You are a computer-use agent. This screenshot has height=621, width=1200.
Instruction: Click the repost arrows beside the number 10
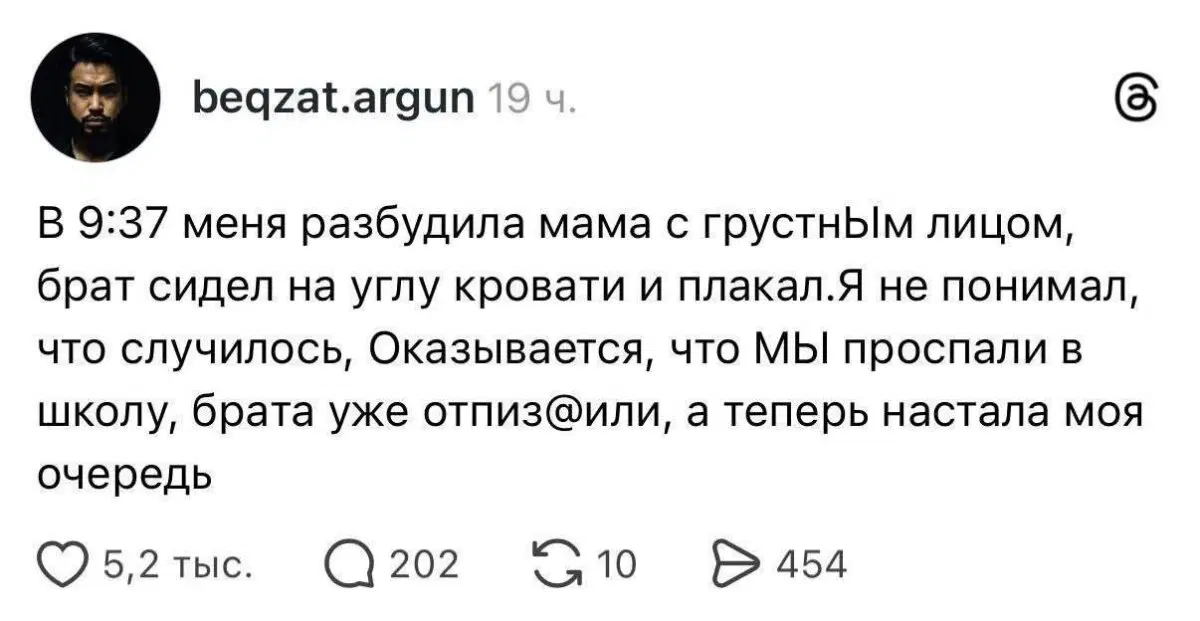click(559, 564)
